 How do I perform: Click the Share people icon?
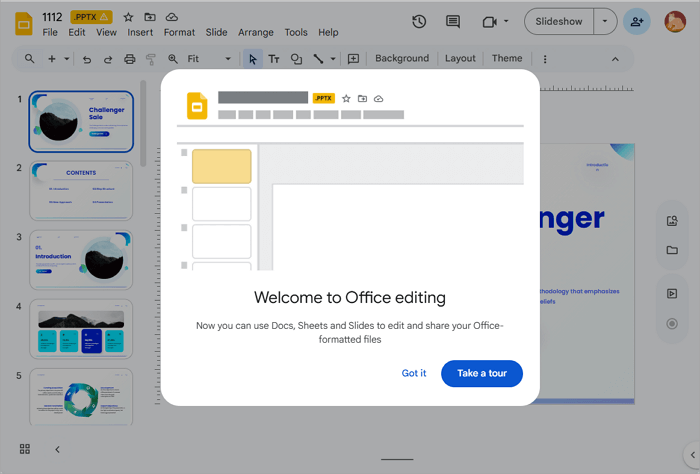(637, 21)
